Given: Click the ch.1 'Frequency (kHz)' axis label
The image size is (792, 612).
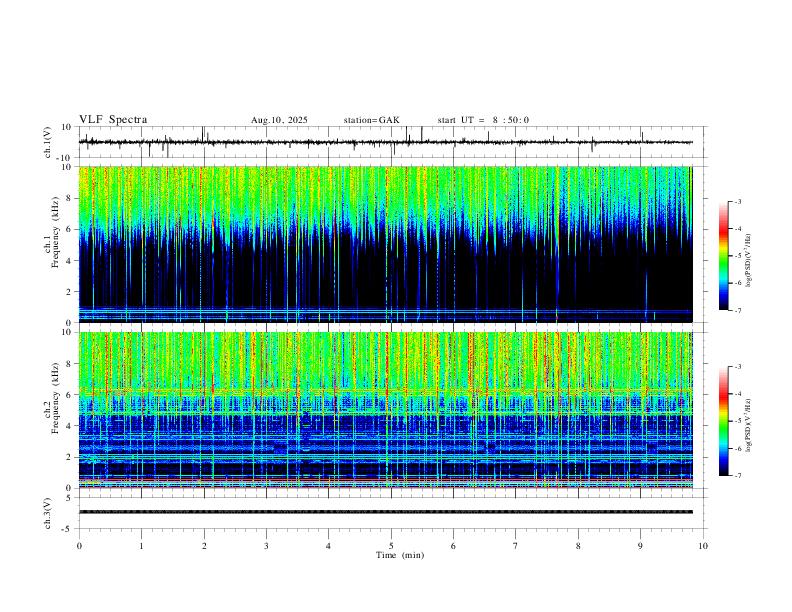Looking at the screenshot, I should (55, 233).
